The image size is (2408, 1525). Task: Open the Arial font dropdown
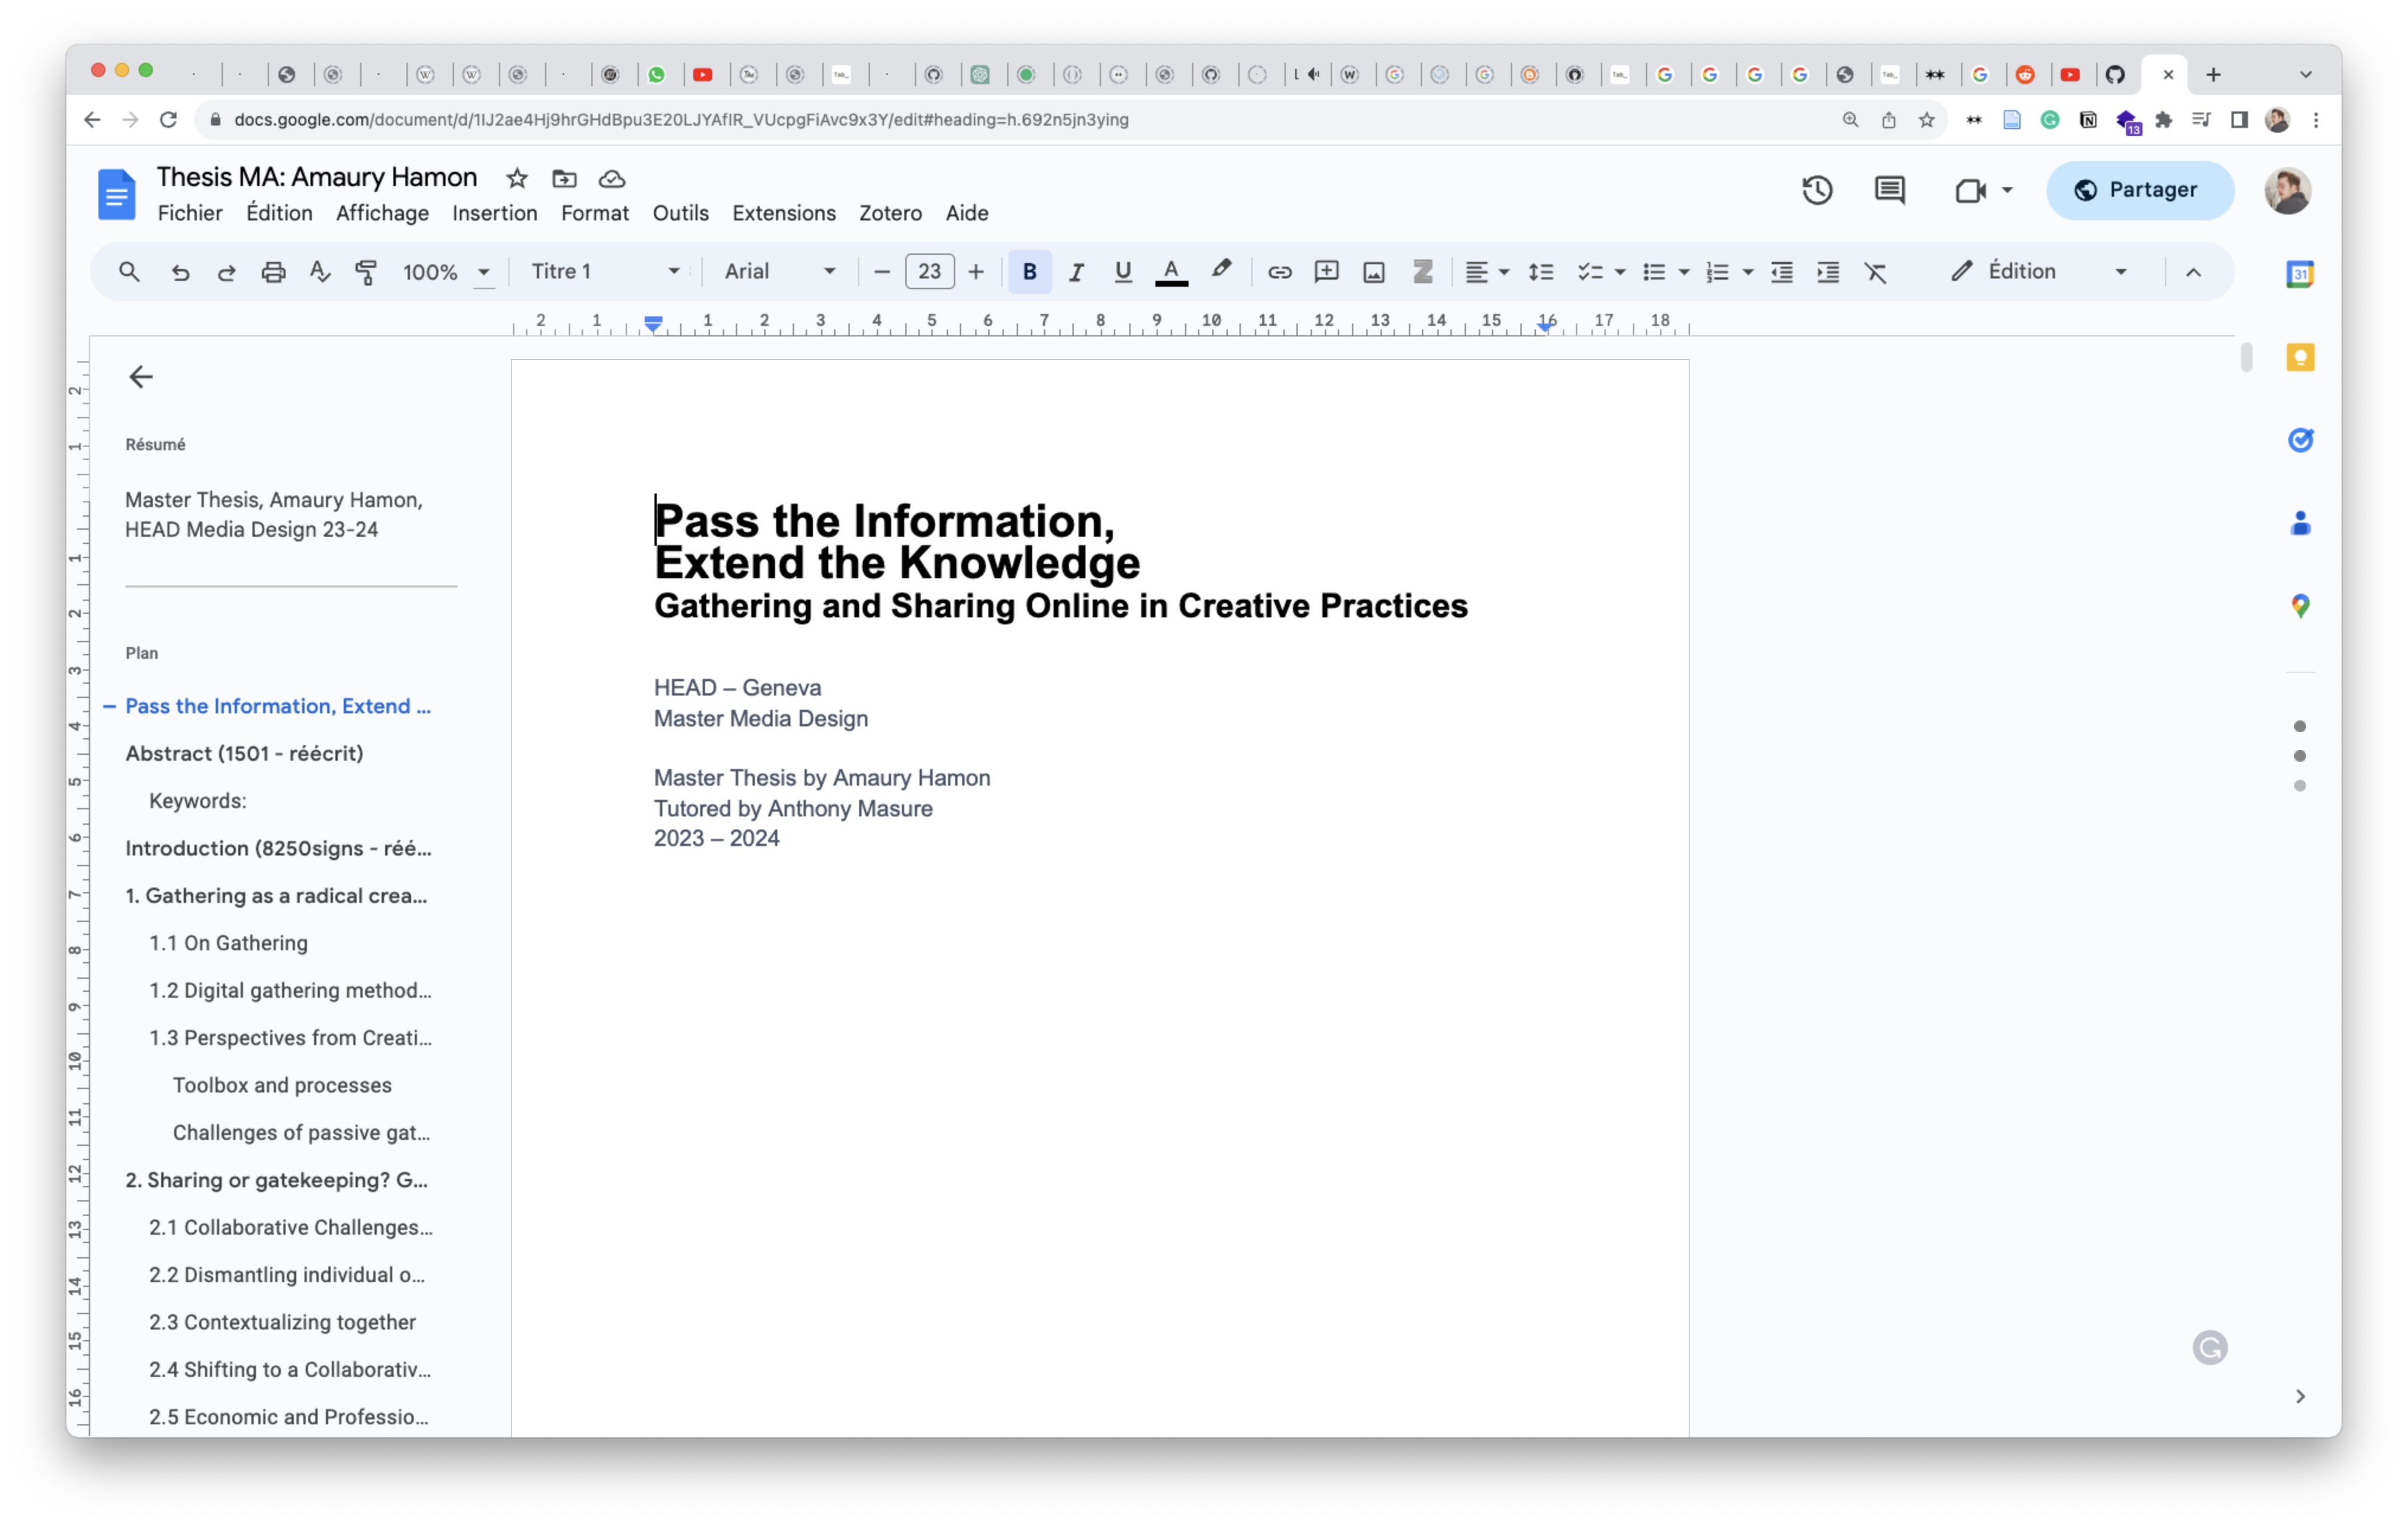click(779, 272)
